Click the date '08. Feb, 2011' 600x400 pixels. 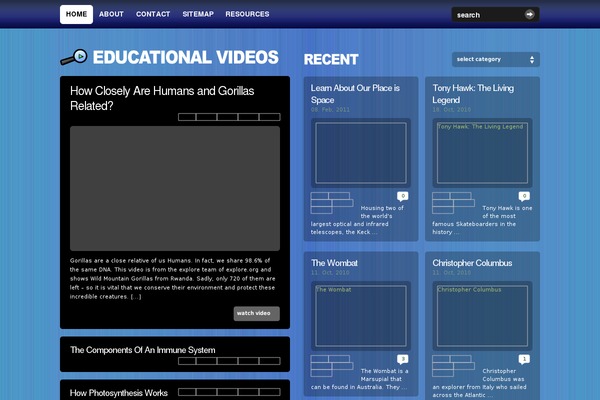click(x=330, y=110)
